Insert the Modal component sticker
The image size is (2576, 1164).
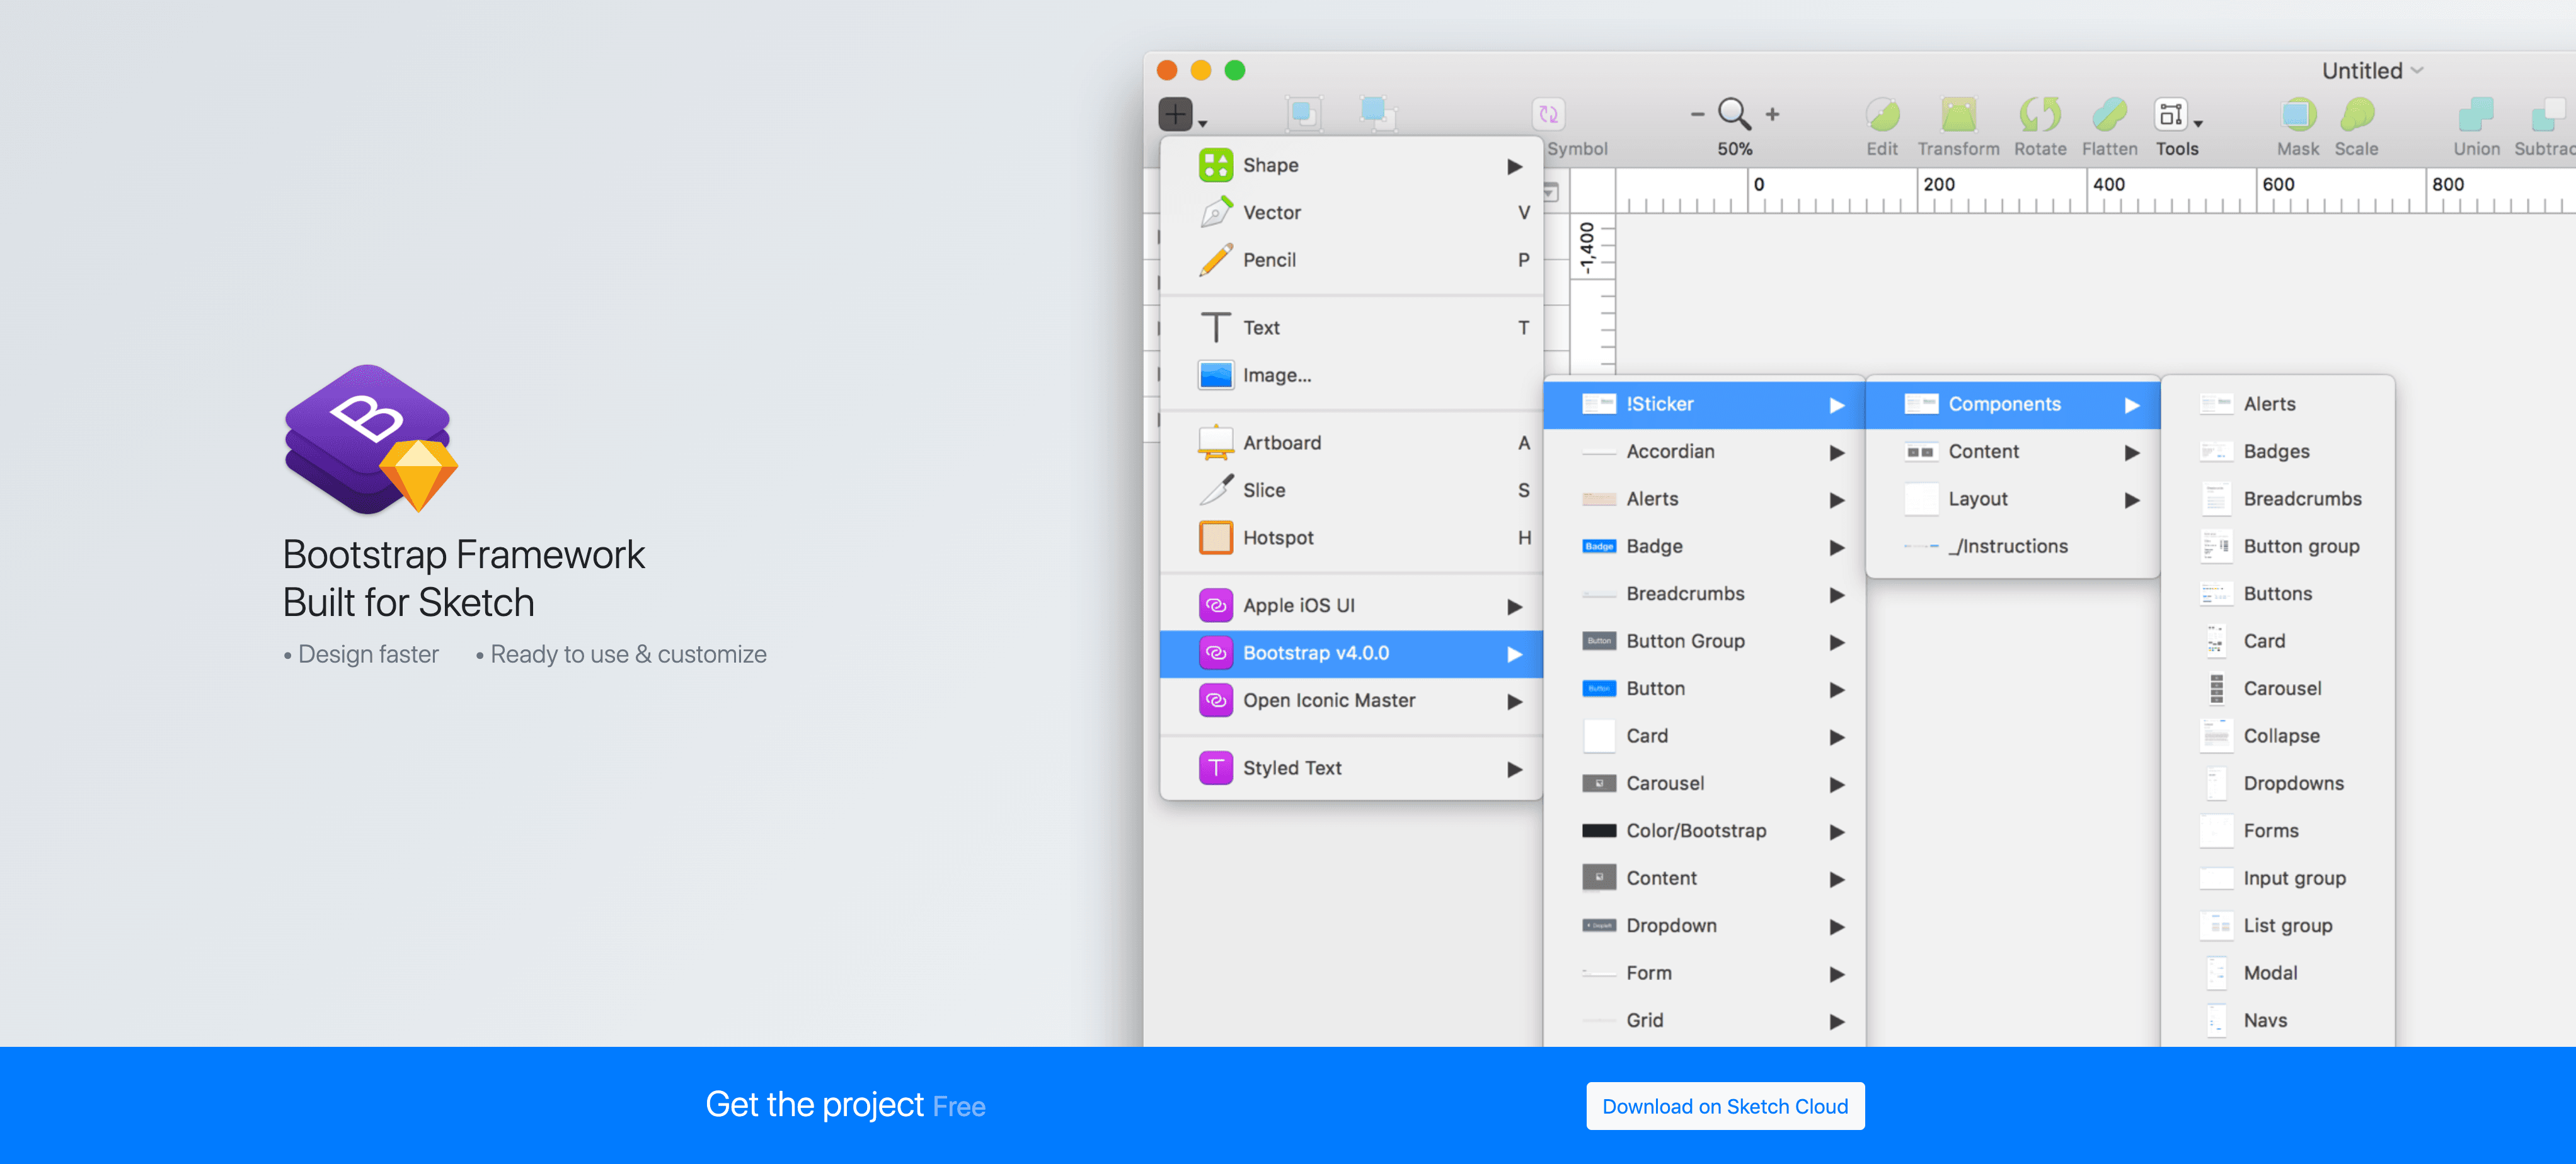(x=2278, y=973)
